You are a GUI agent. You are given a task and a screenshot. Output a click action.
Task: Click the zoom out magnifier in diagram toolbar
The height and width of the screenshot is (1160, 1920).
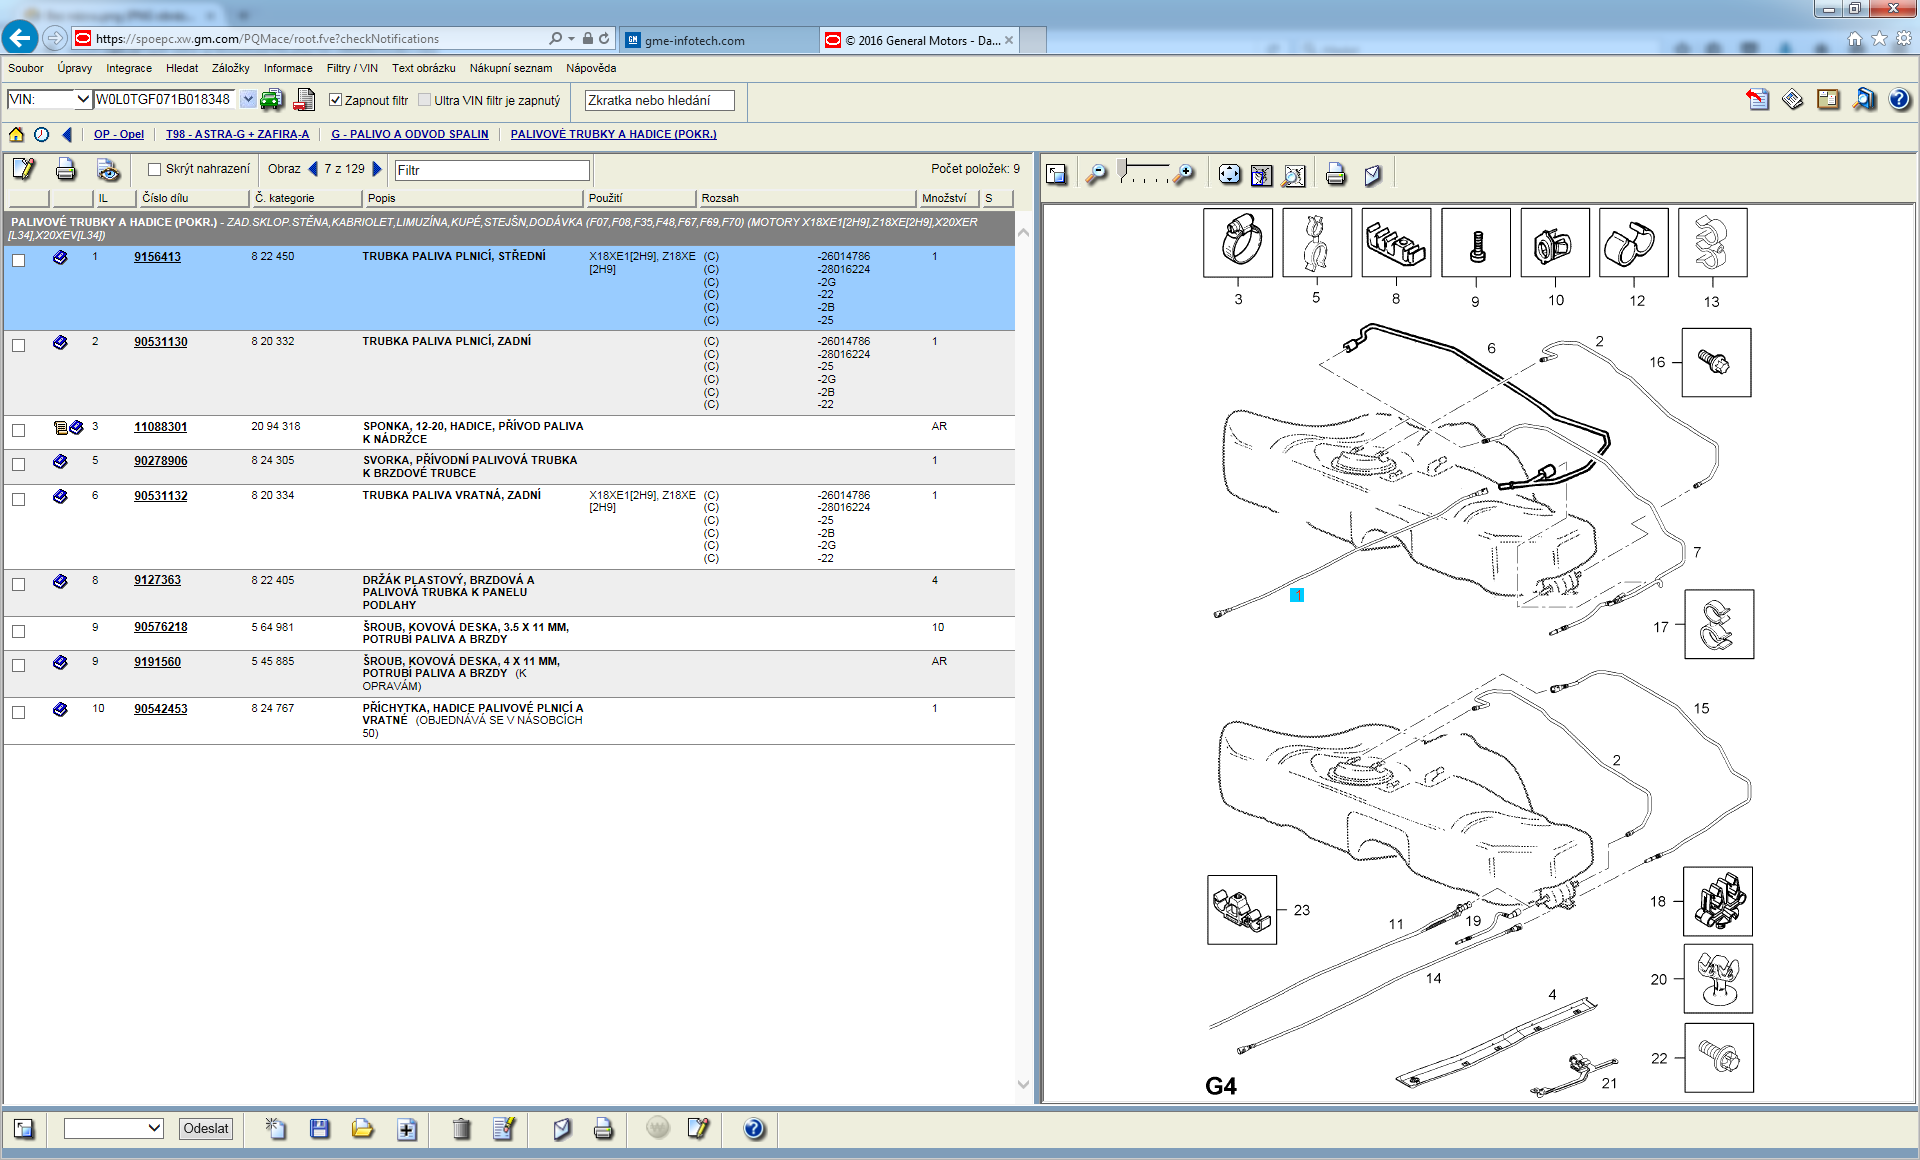tap(1097, 175)
